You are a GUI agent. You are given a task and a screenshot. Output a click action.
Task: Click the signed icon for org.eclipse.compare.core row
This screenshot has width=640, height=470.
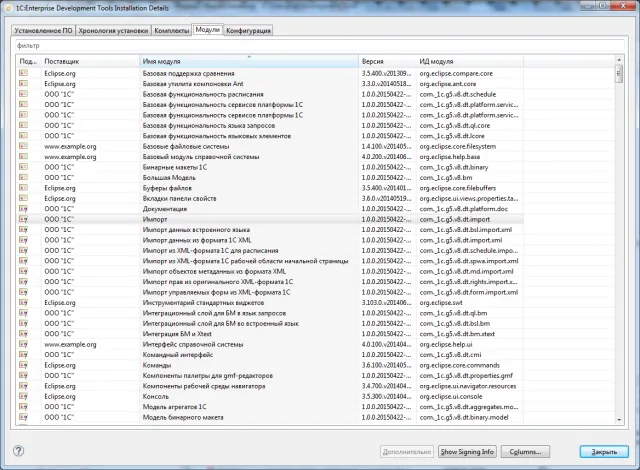[x=23, y=73]
